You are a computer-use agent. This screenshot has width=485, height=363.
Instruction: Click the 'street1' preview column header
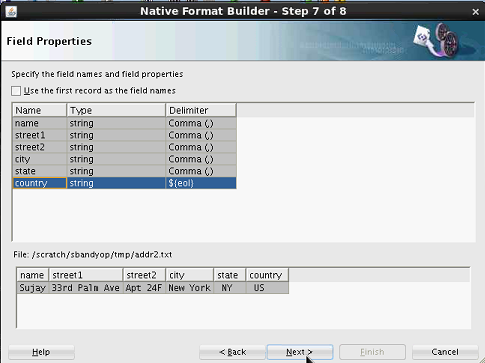86,275
